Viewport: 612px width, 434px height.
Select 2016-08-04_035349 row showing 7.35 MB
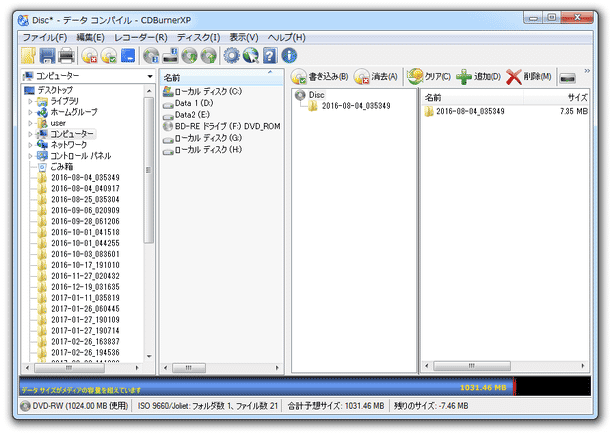[506, 112]
